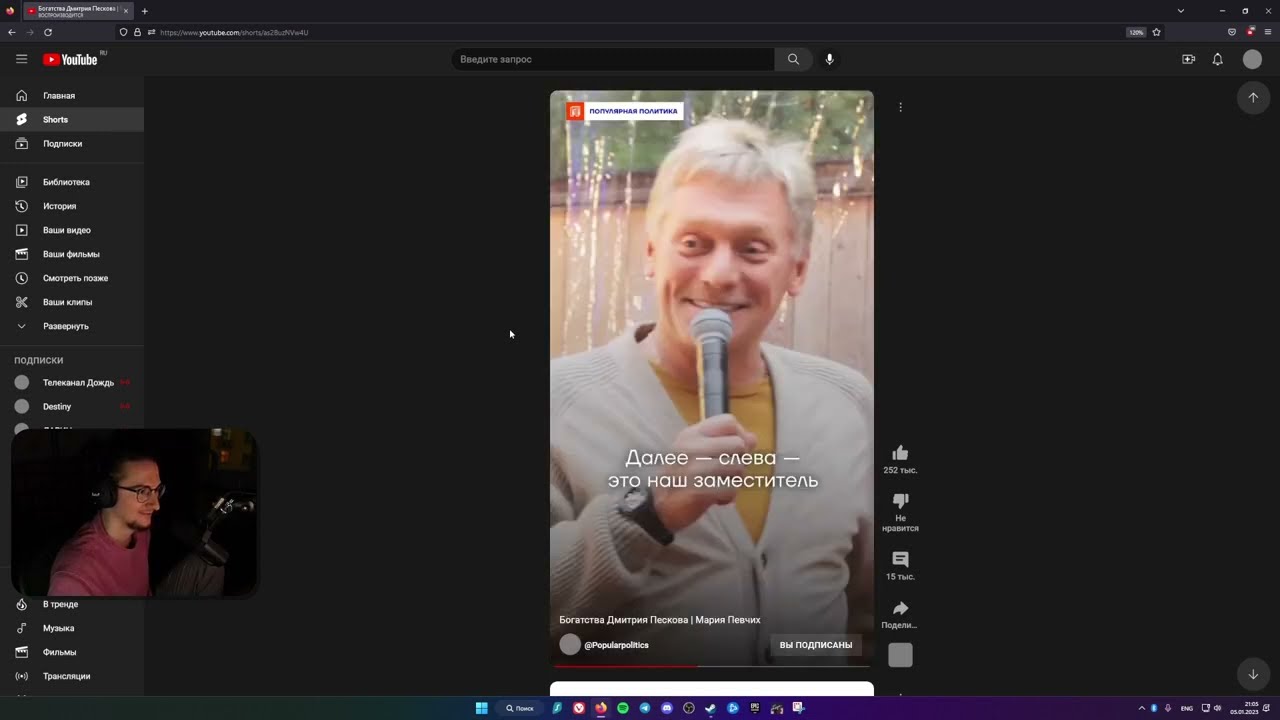This screenshot has height=720, width=1280.
Task: Open the notifications bell
Action: click(x=1217, y=59)
